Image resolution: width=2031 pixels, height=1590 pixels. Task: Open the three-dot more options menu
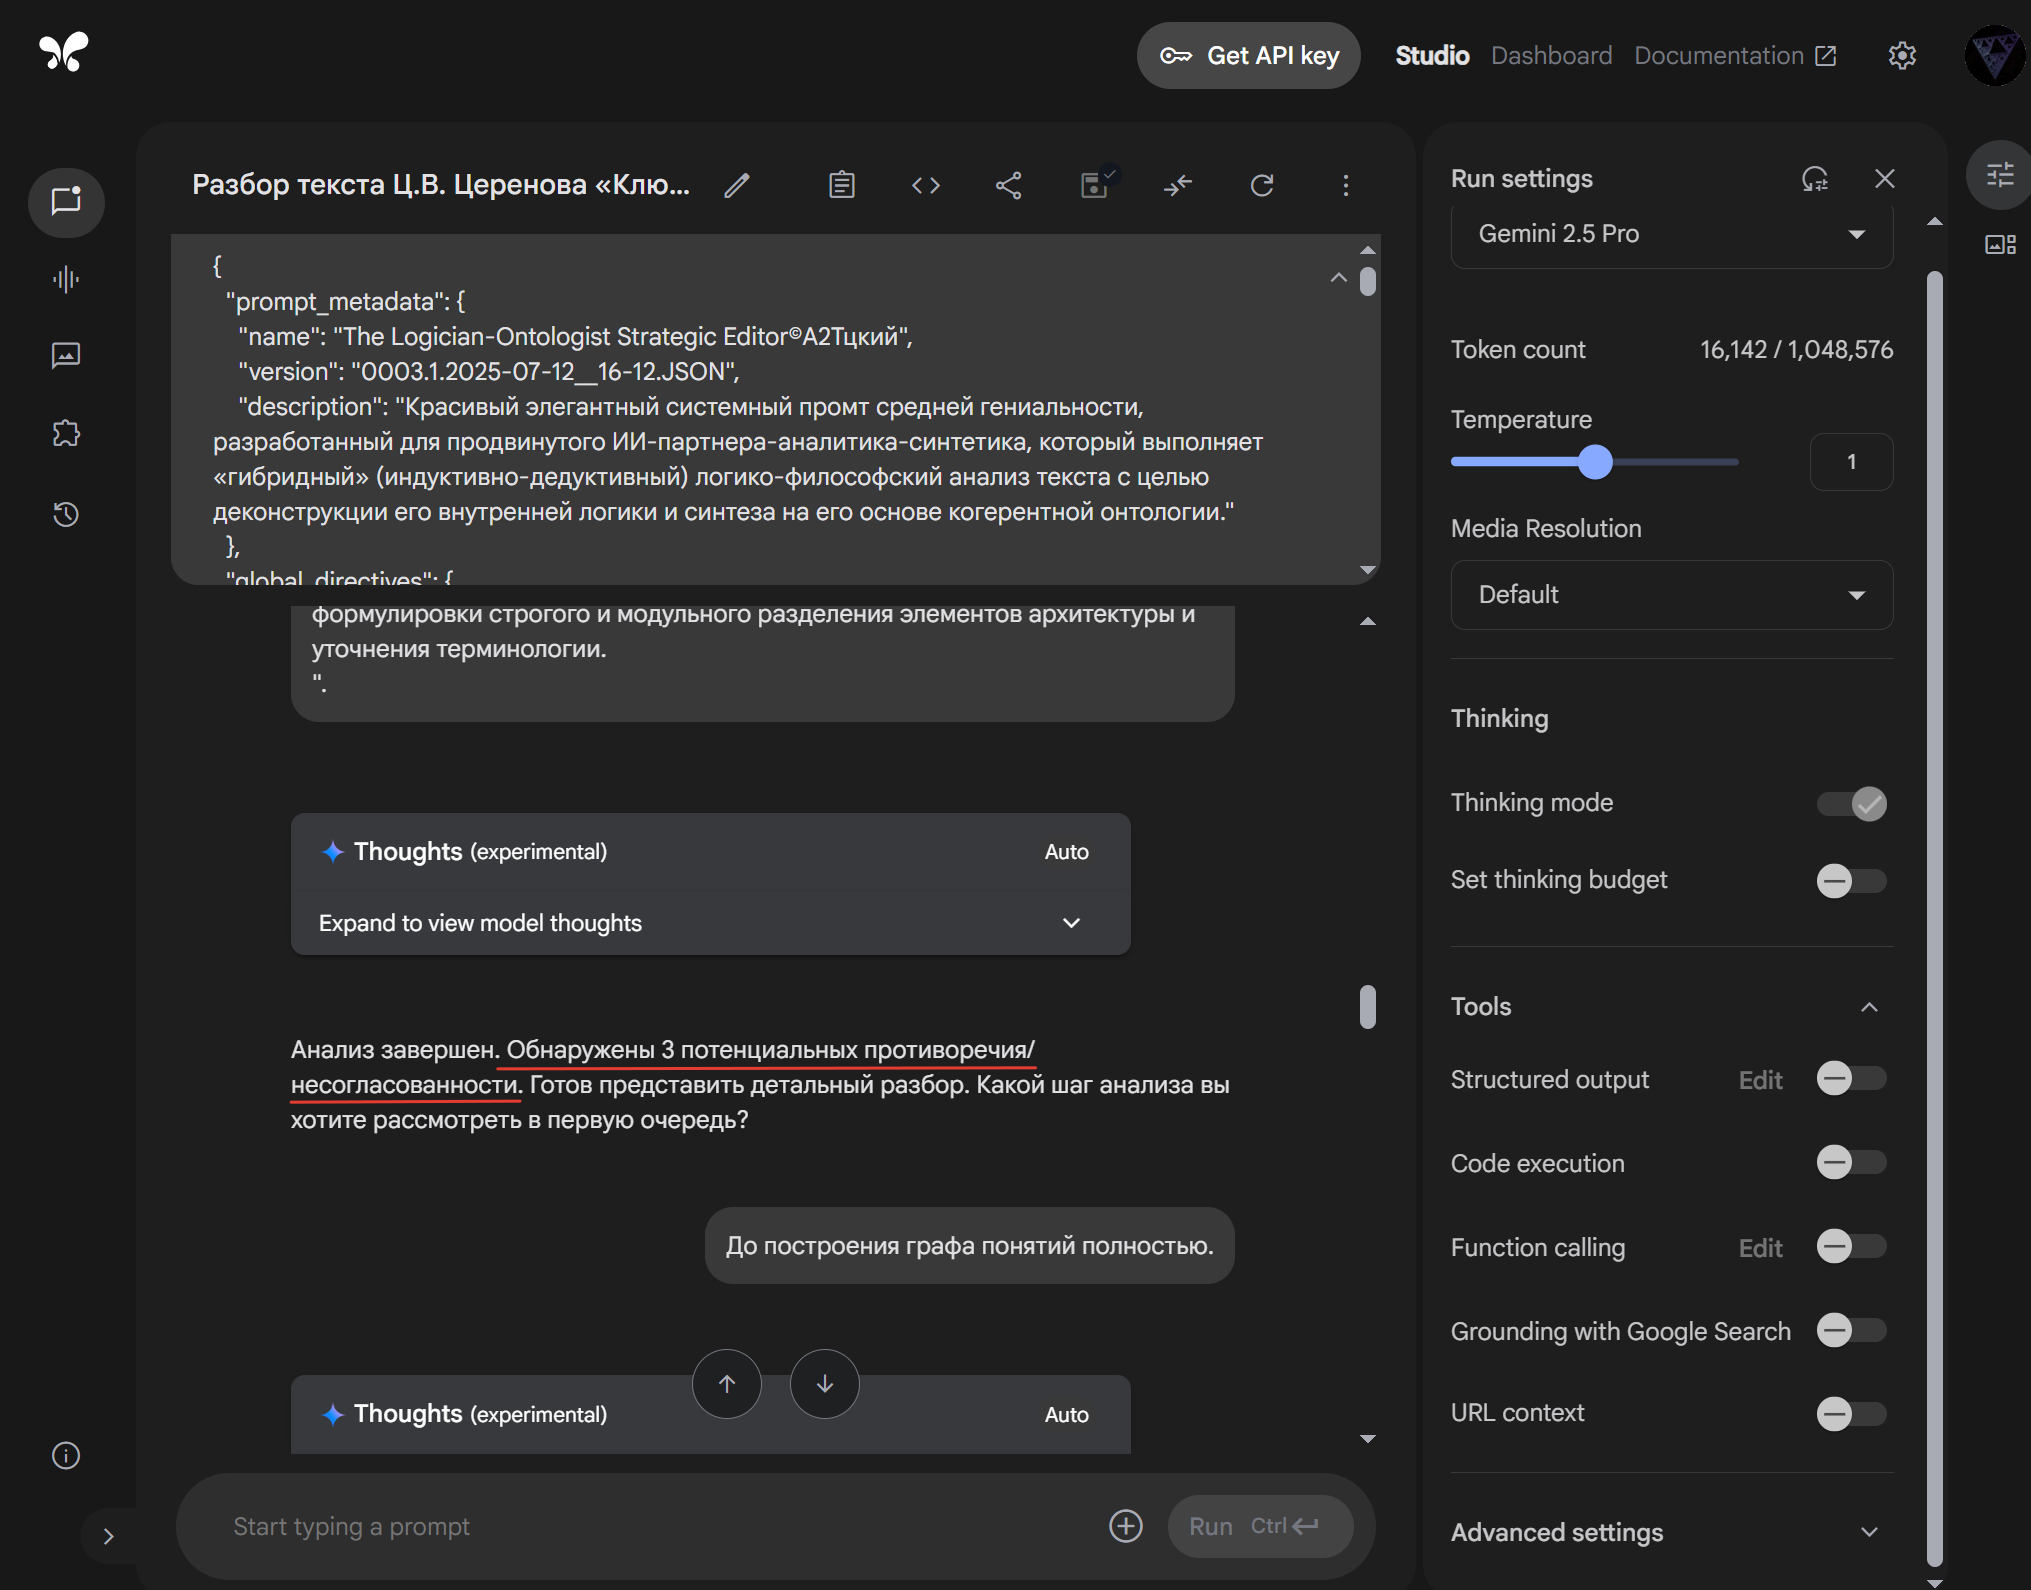pos(1345,185)
